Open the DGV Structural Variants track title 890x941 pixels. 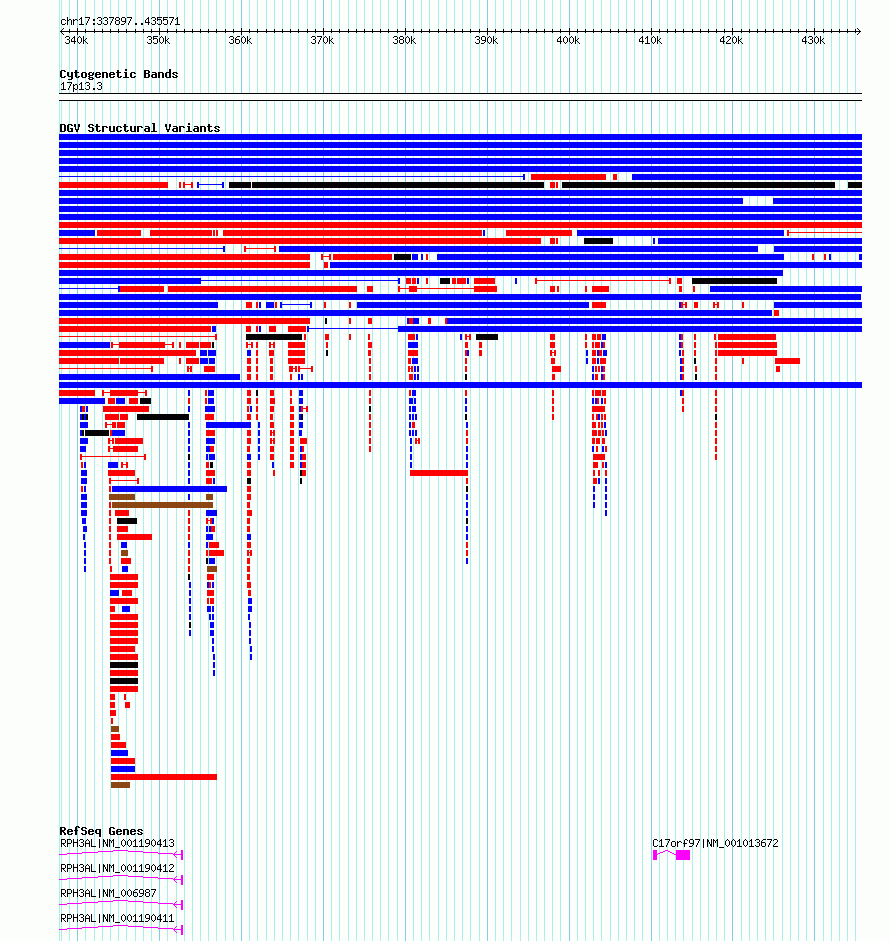tap(140, 128)
